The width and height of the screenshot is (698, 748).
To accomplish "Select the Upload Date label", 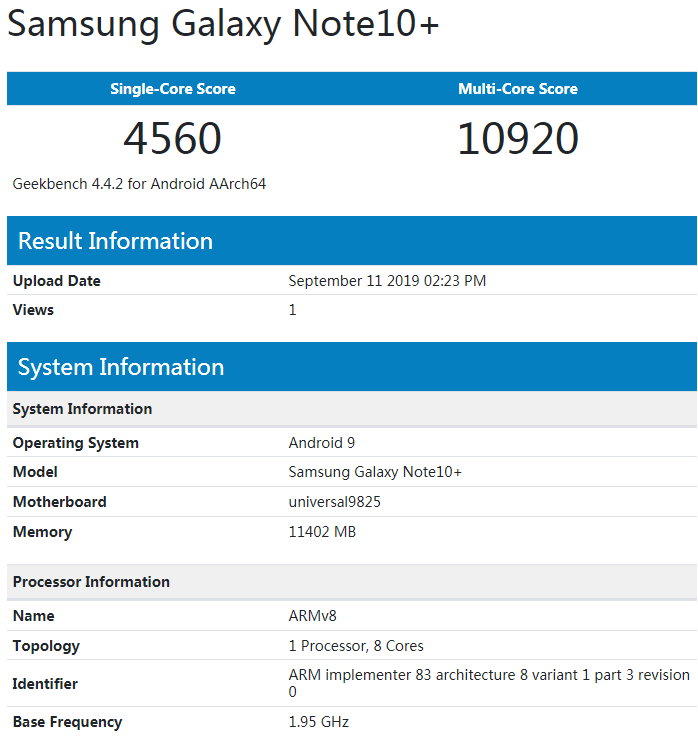I will [x=57, y=280].
